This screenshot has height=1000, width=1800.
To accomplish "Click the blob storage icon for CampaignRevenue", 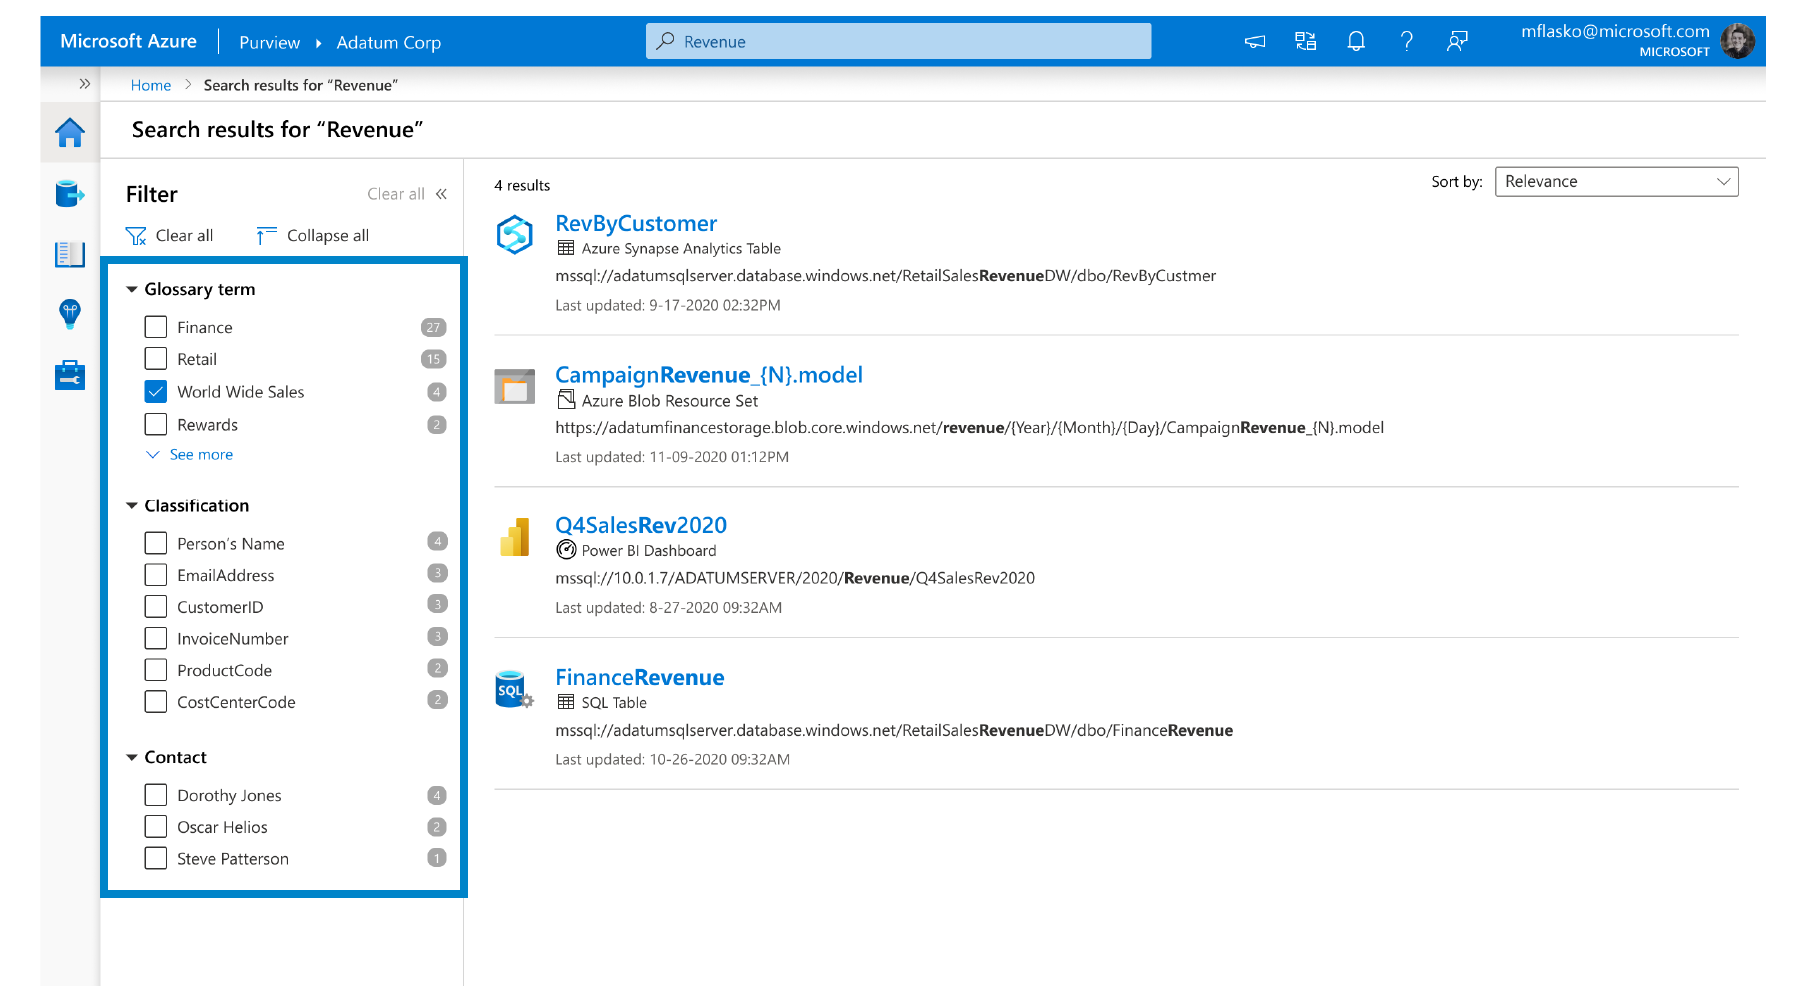I will (x=515, y=386).
